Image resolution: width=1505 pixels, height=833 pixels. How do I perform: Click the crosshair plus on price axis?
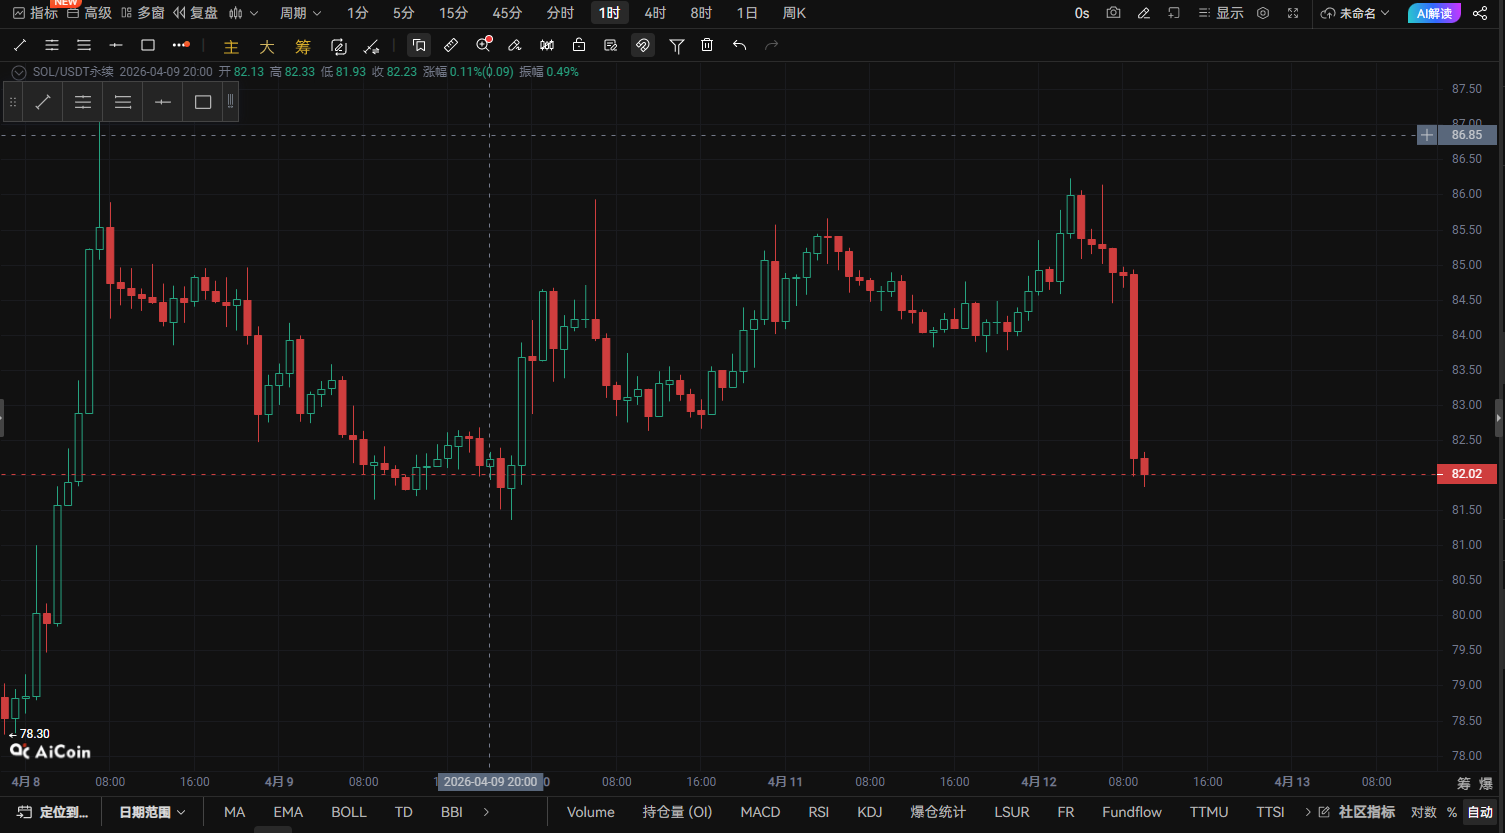pos(1427,135)
